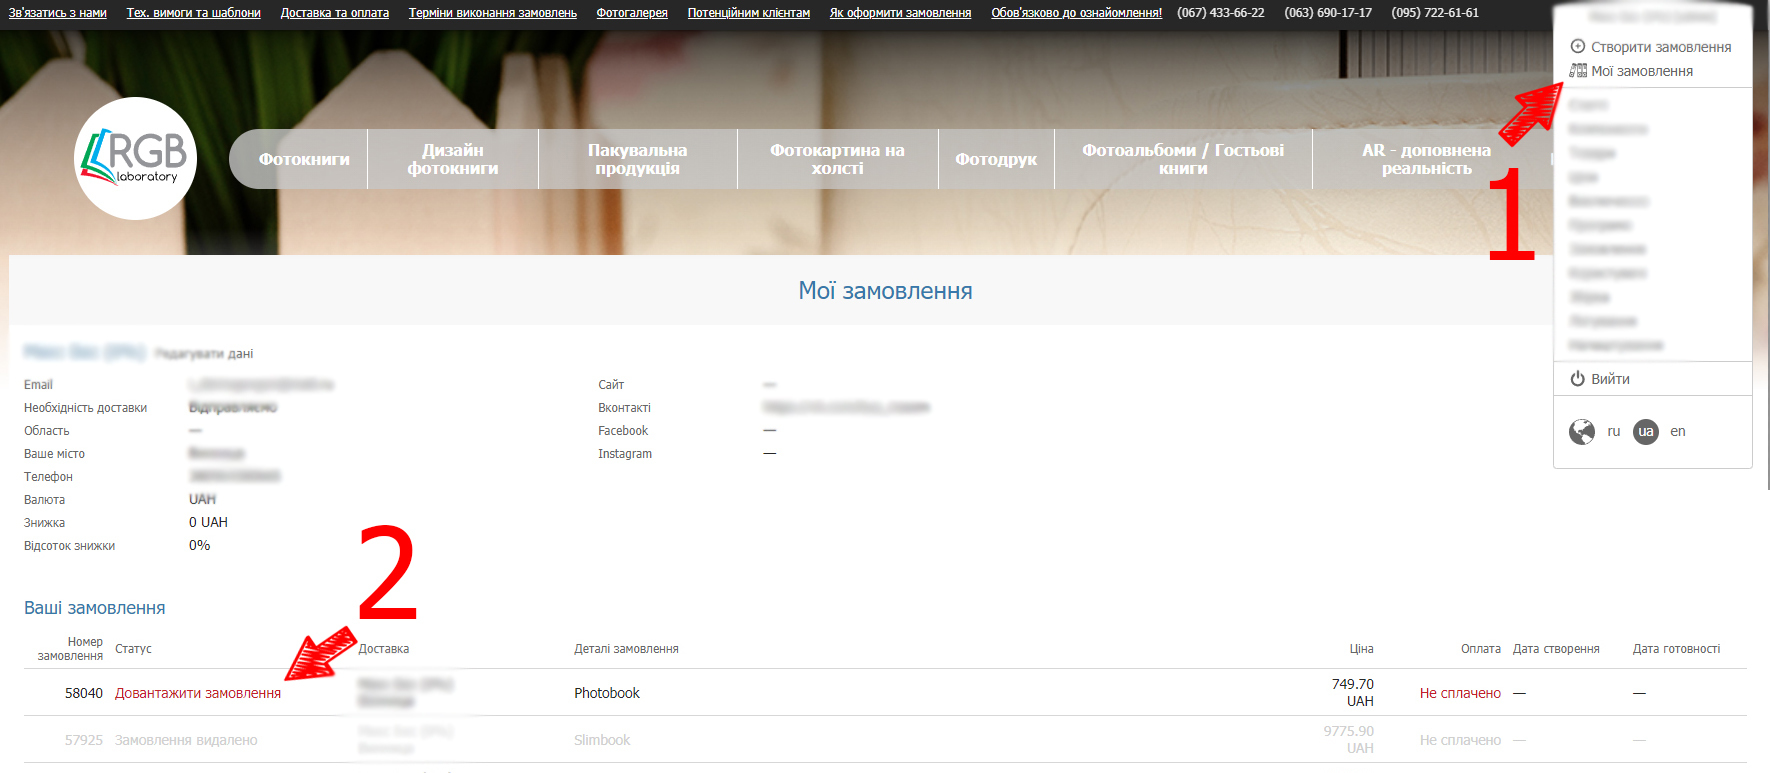Viewport: 1770px width, 773px height.
Task: Click the globe language icon
Action: (x=1582, y=431)
